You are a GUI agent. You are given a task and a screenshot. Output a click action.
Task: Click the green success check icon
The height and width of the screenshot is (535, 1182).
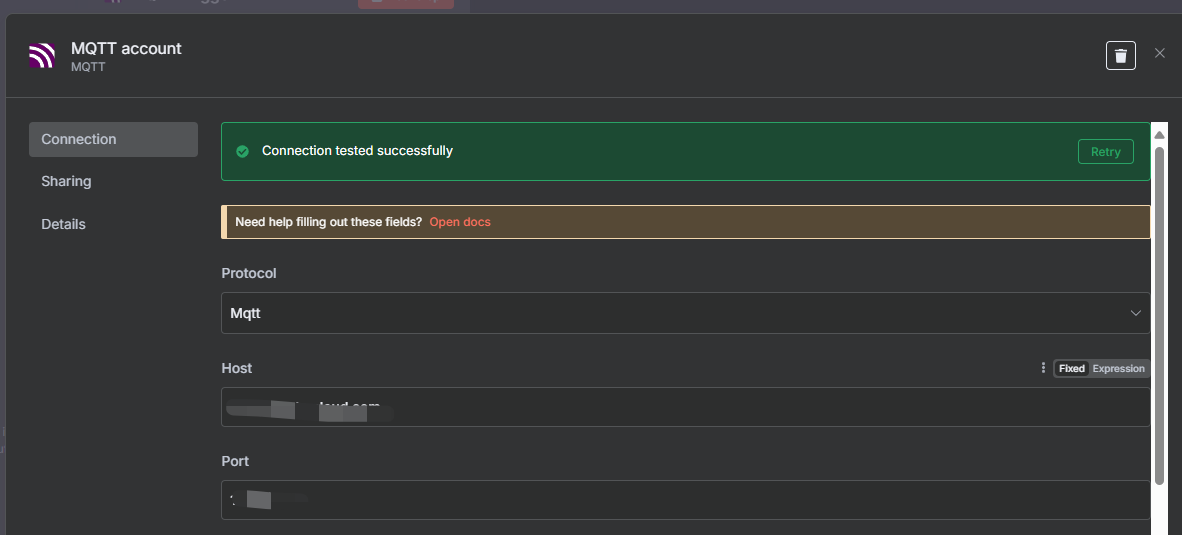point(242,151)
